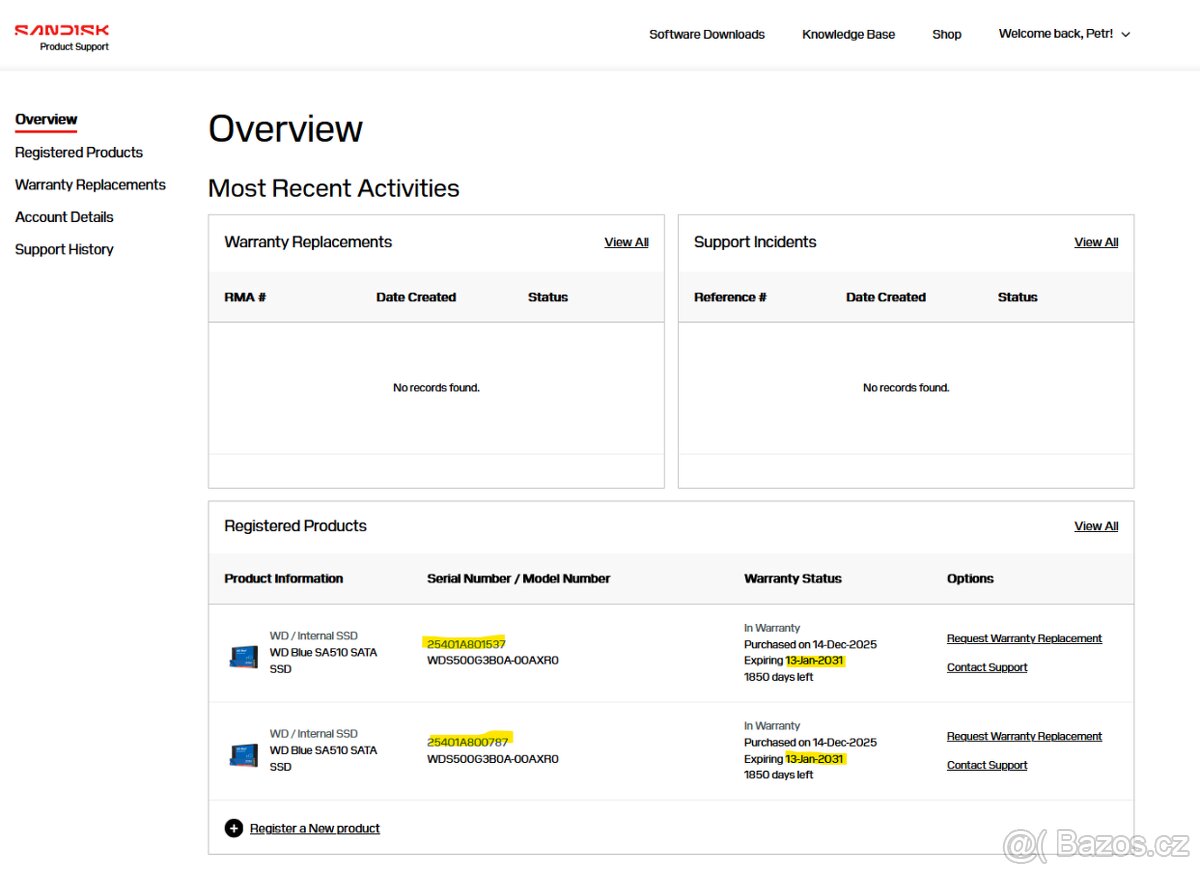The image size is (1200, 874).
Task: Click the Serial Number / Model Number header
Action: (518, 578)
